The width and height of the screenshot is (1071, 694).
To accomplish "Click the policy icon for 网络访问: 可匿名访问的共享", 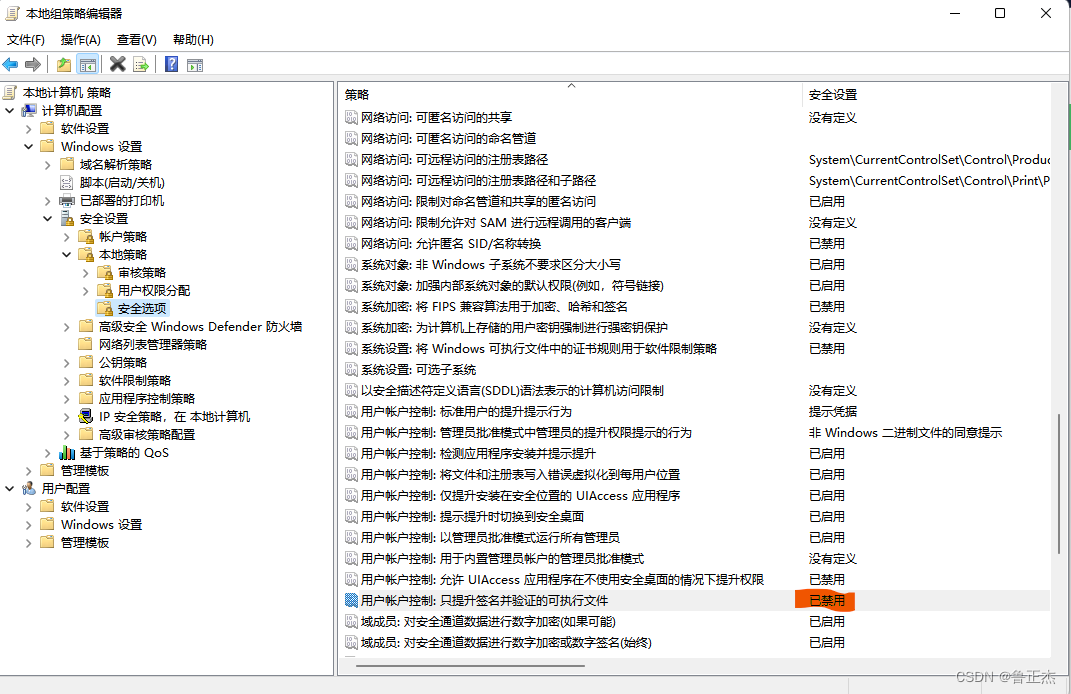I will 351,117.
